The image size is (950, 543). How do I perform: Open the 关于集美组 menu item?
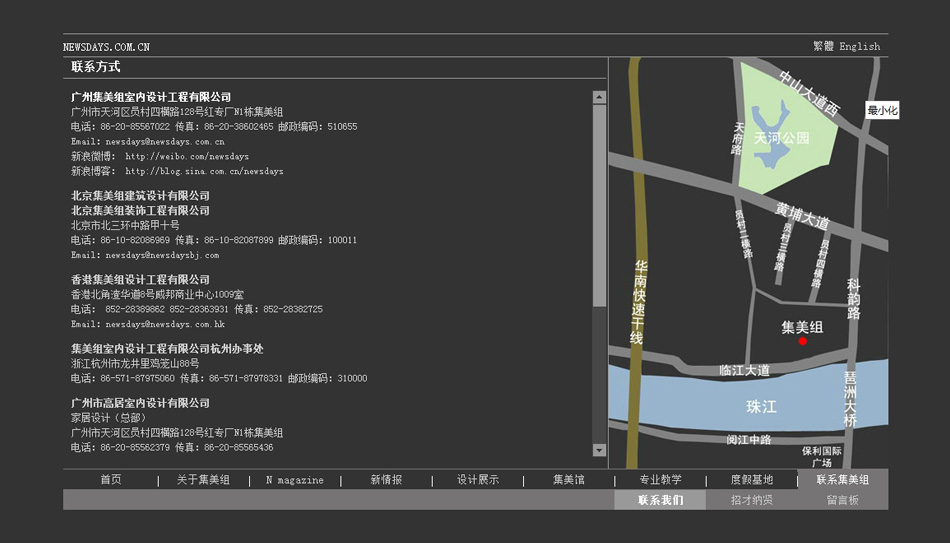click(203, 480)
